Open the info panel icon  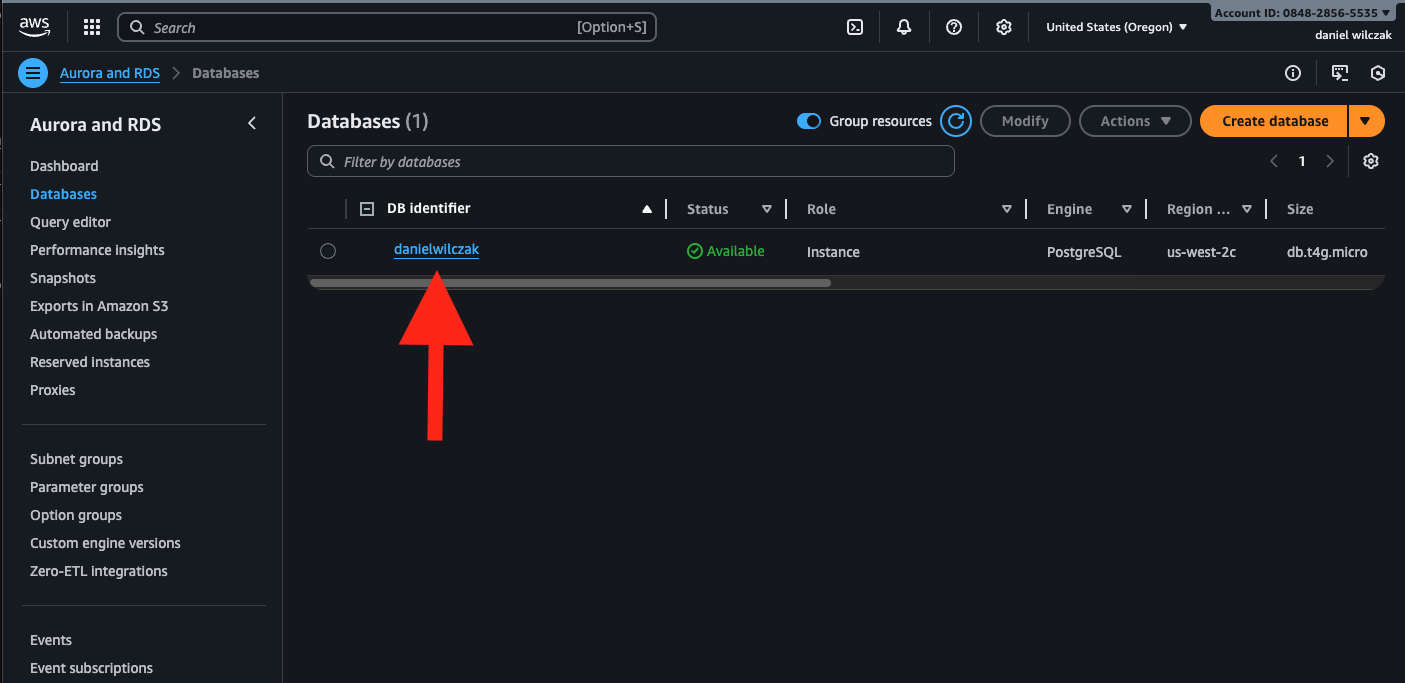(1293, 73)
